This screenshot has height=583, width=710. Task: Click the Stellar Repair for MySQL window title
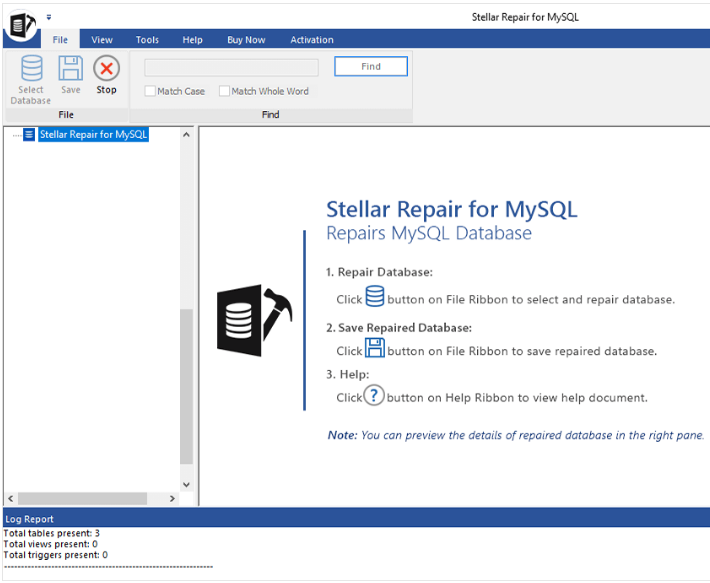(x=525, y=17)
